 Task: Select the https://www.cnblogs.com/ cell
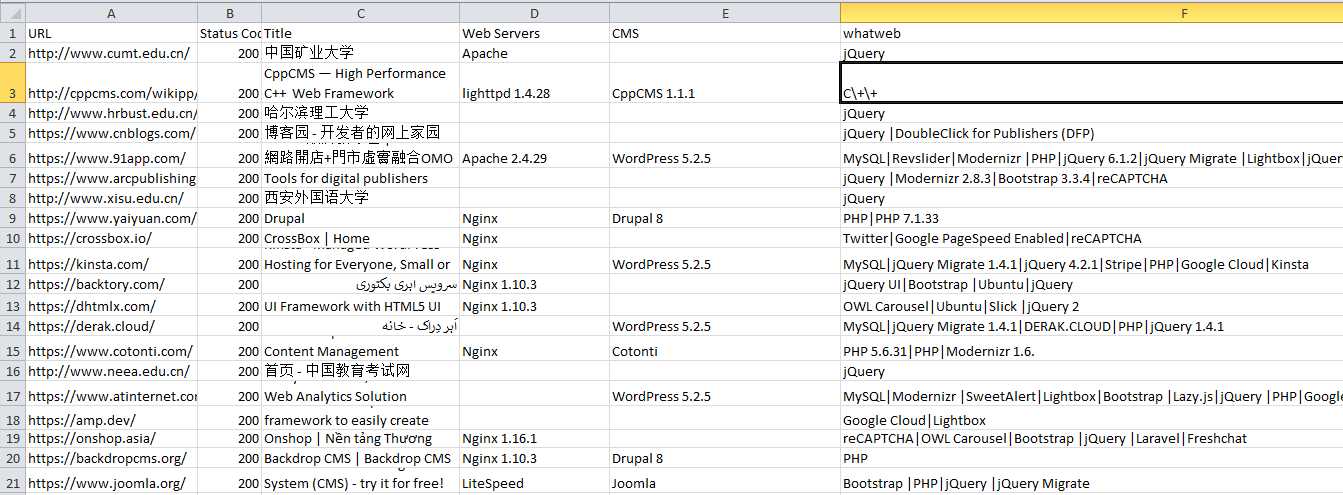tap(111, 133)
